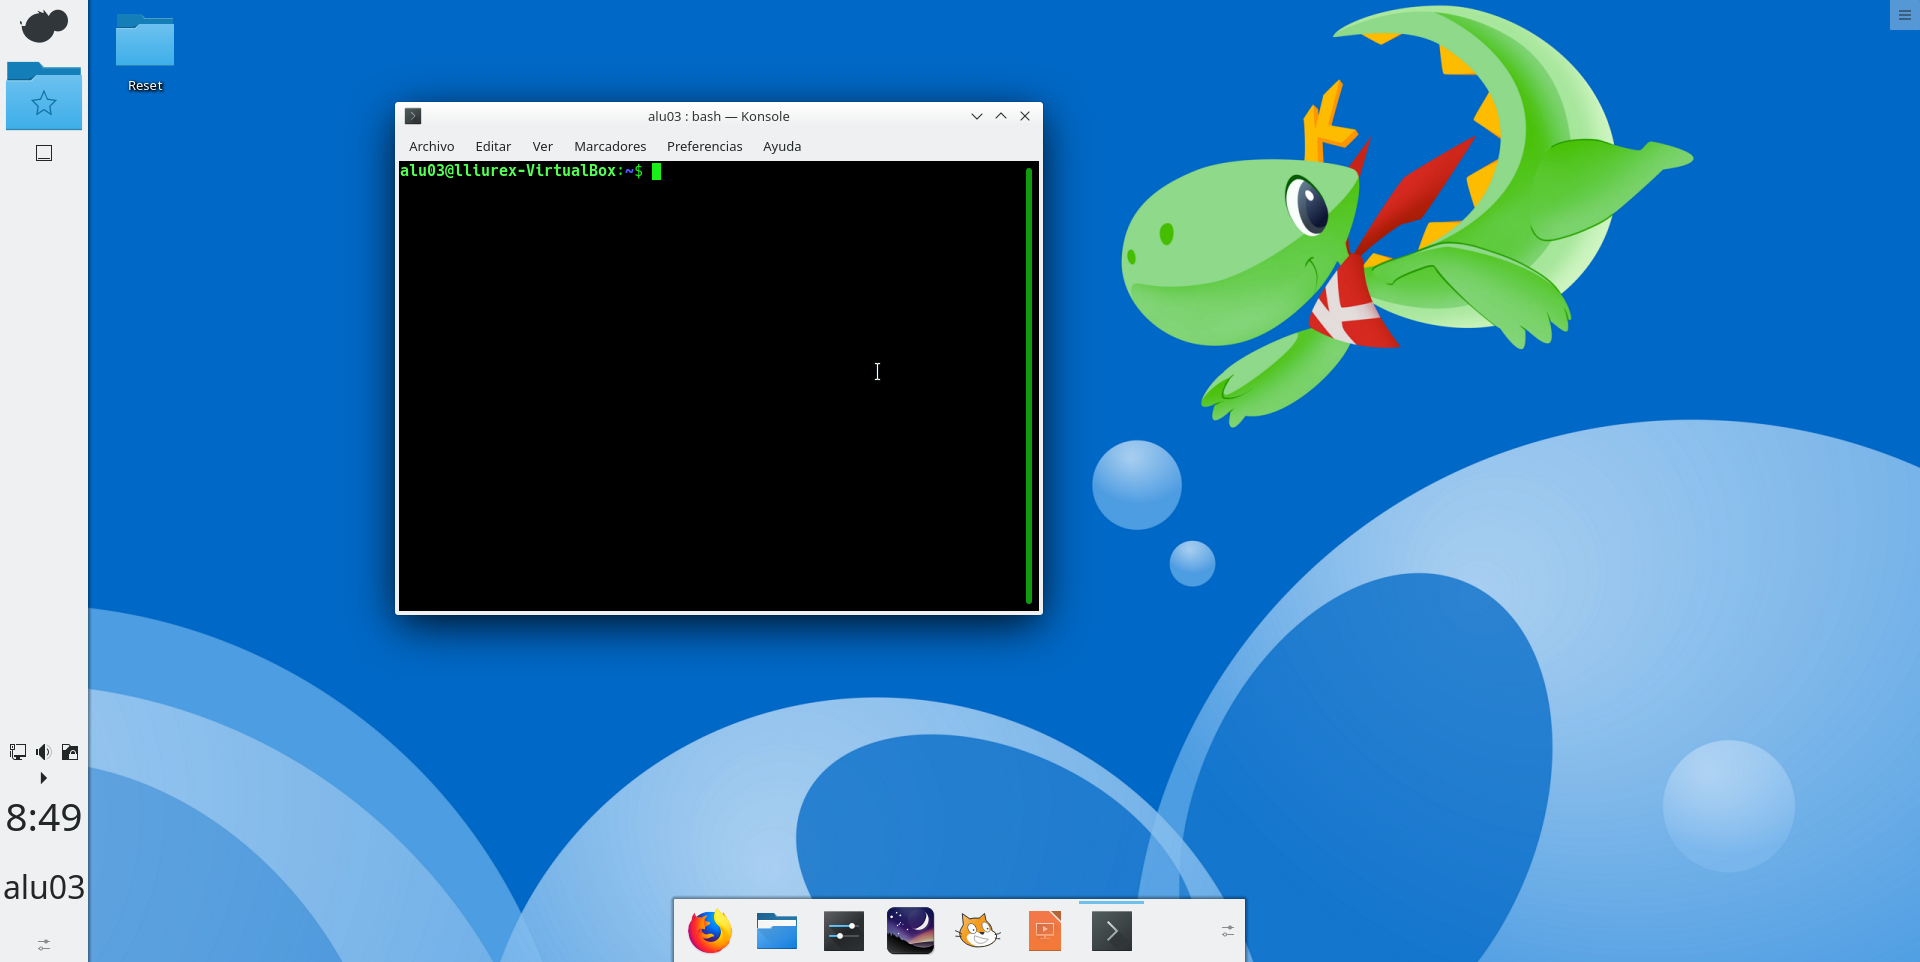Click the volume speaker tray icon
1920x962 pixels.
click(x=43, y=752)
